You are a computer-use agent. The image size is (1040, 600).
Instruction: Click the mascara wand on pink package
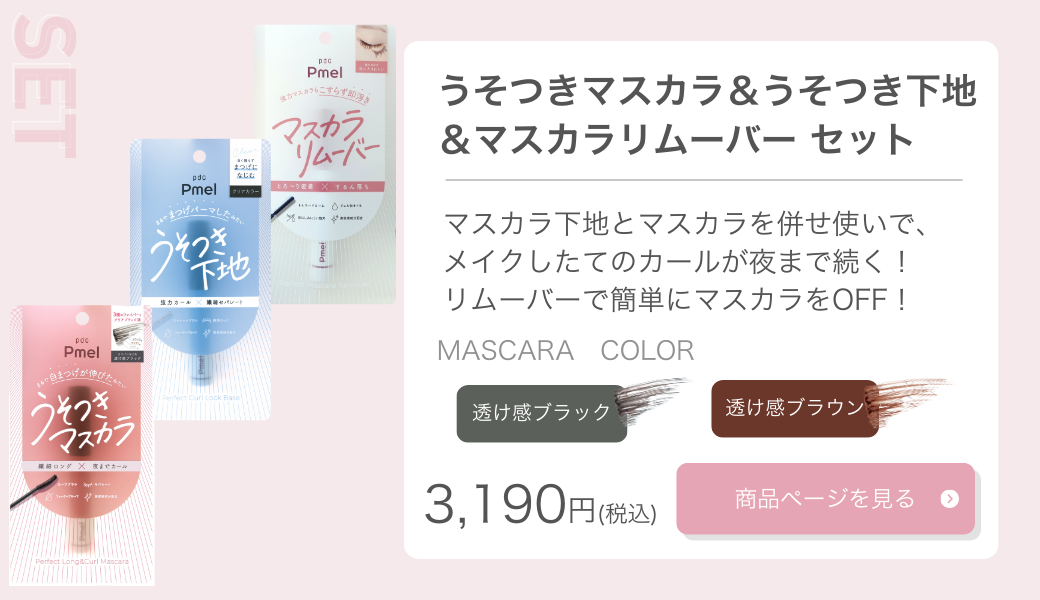32,489
